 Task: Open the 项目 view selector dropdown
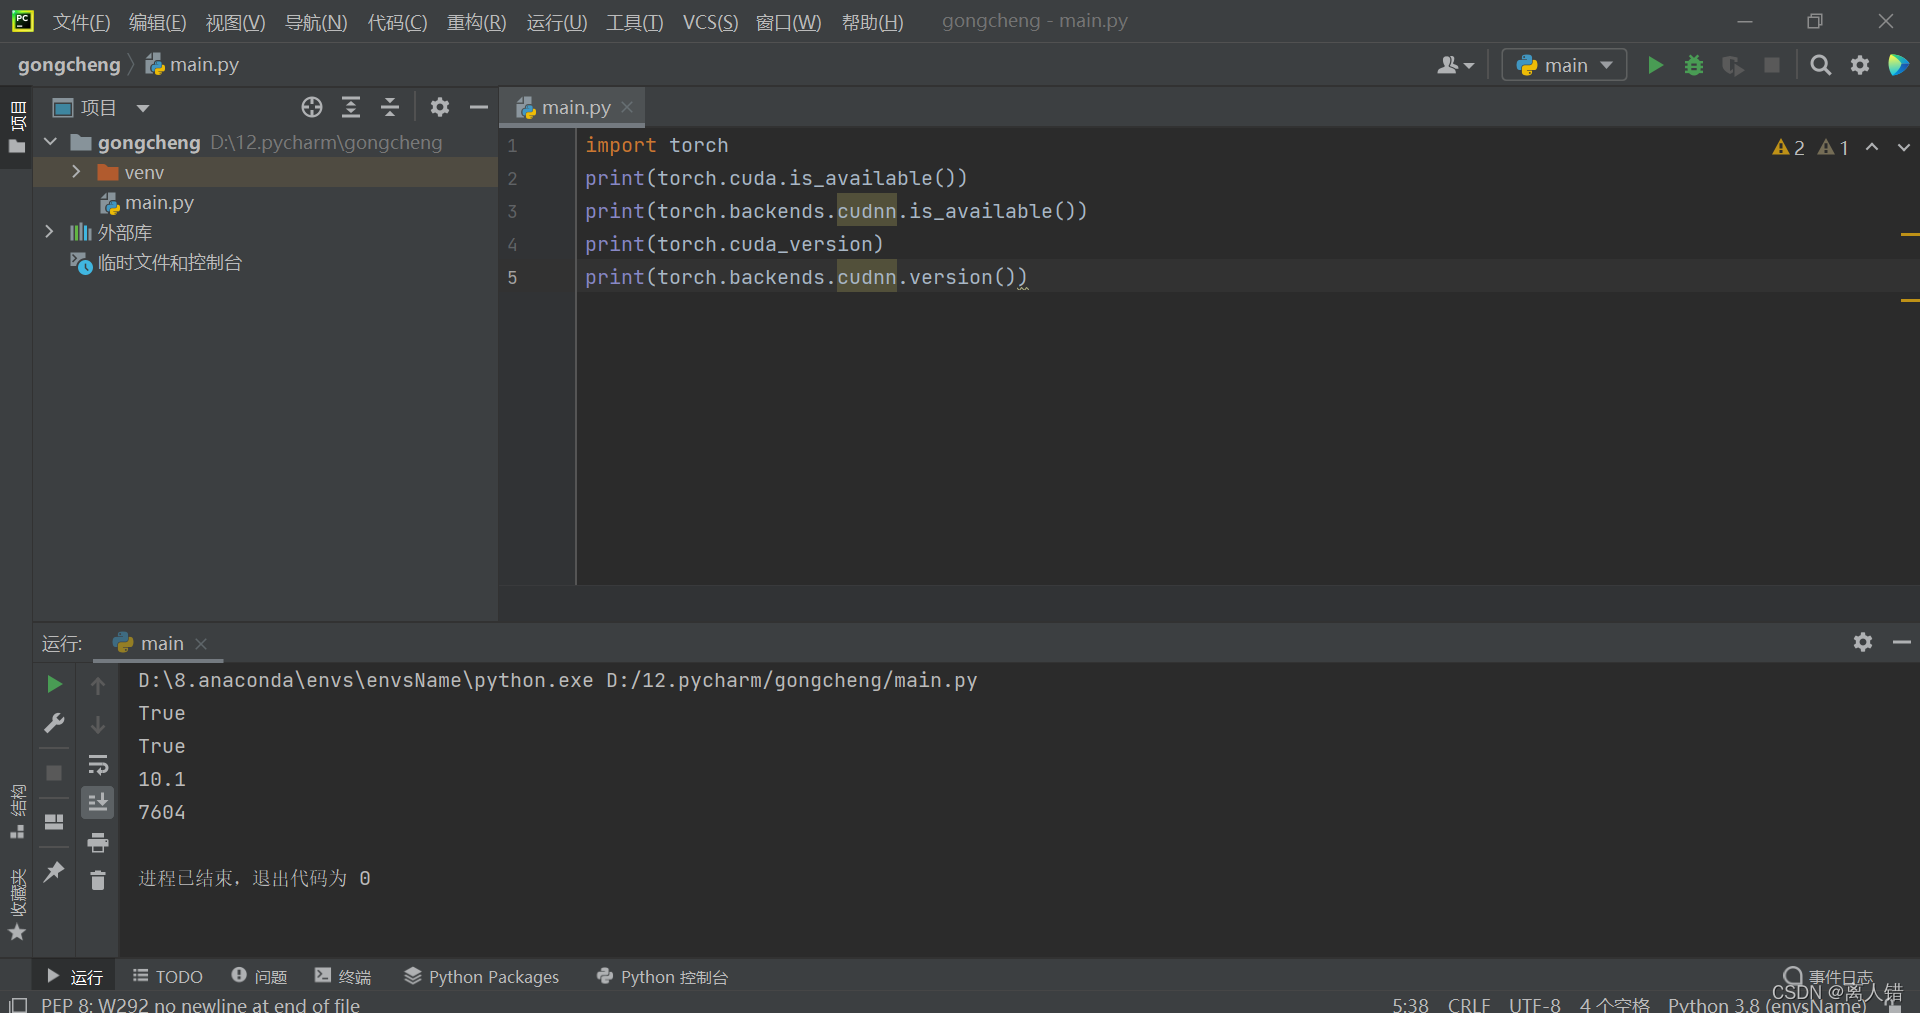(101, 107)
